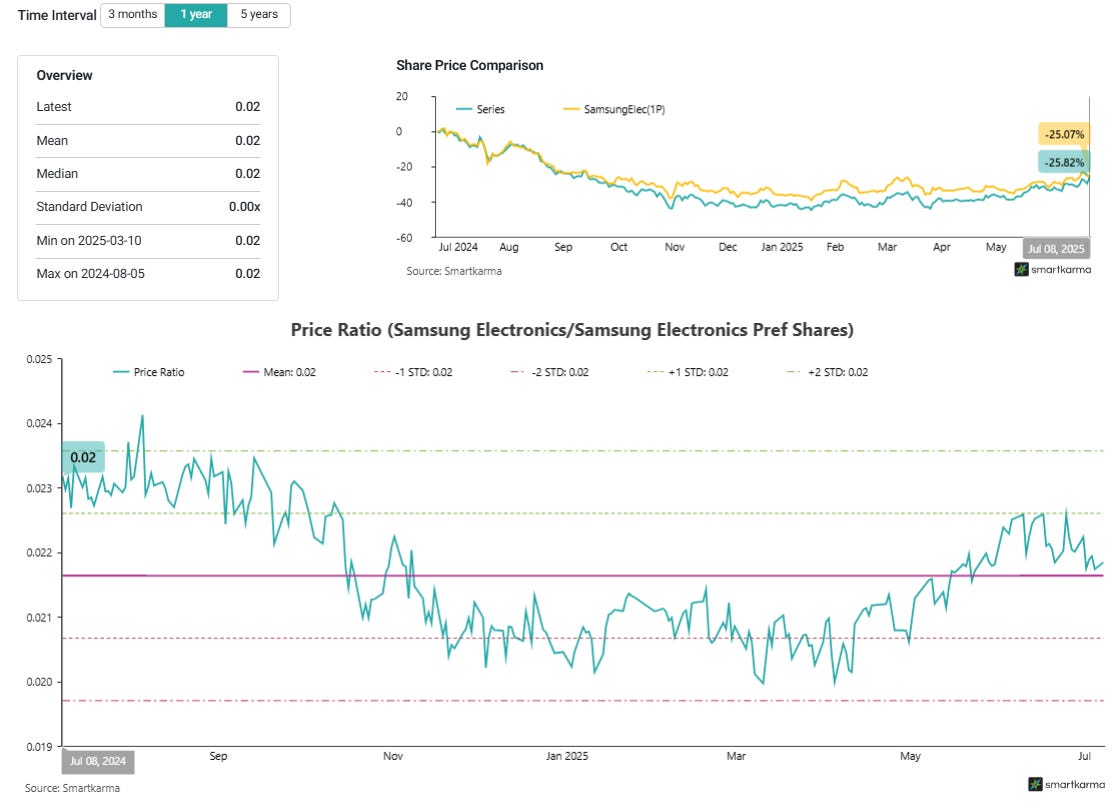Click the 0.00x standard deviation value

point(245,207)
